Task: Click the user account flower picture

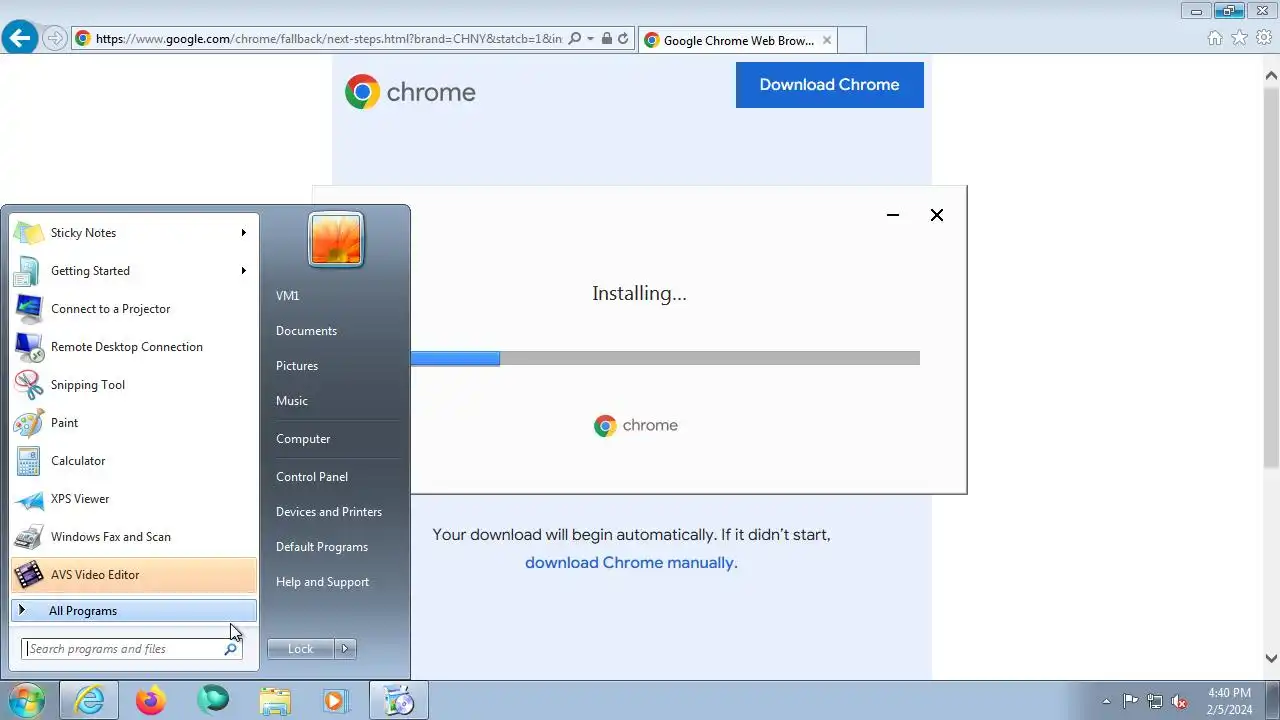Action: pos(336,240)
